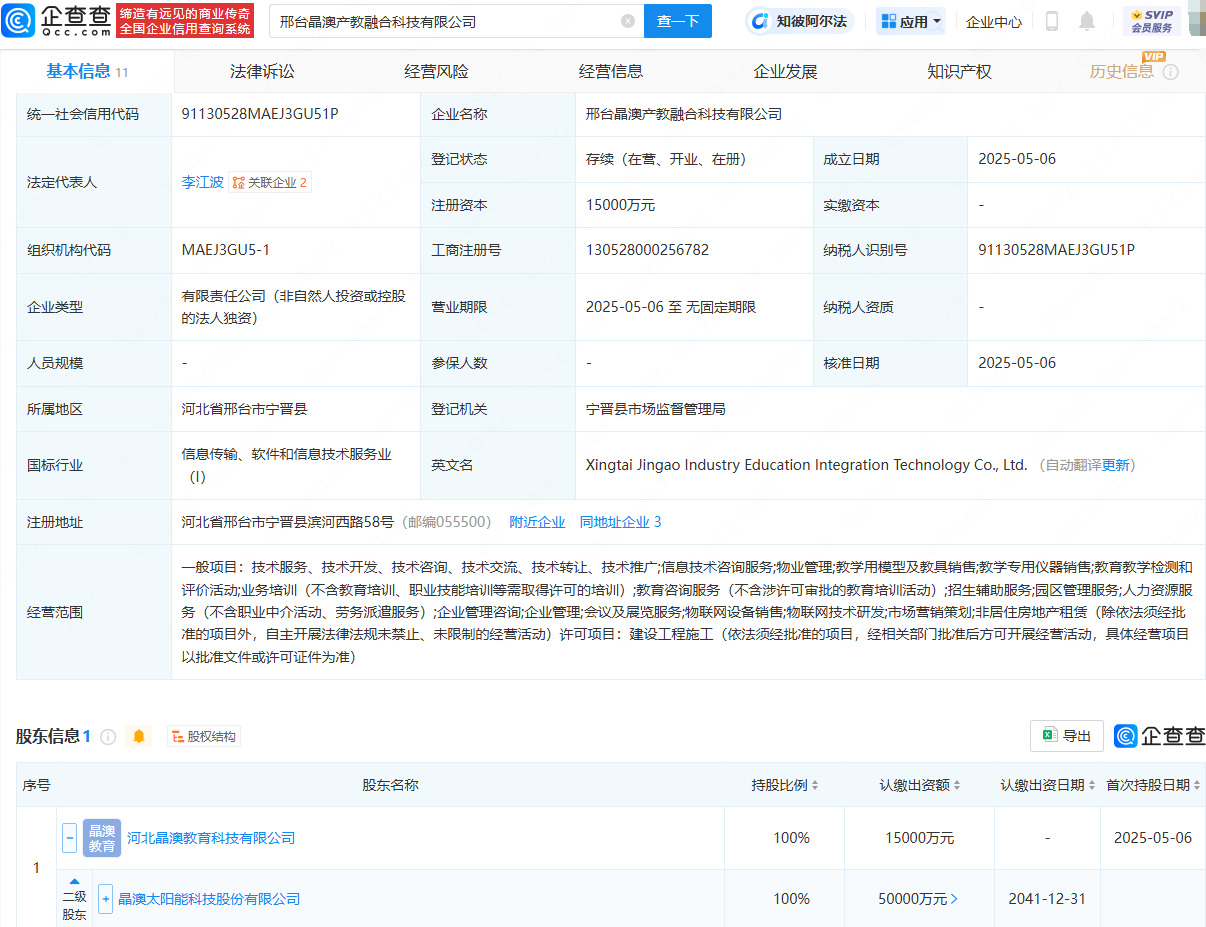Switch to 经营信息 tab
1206x927 pixels.
click(611, 71)
